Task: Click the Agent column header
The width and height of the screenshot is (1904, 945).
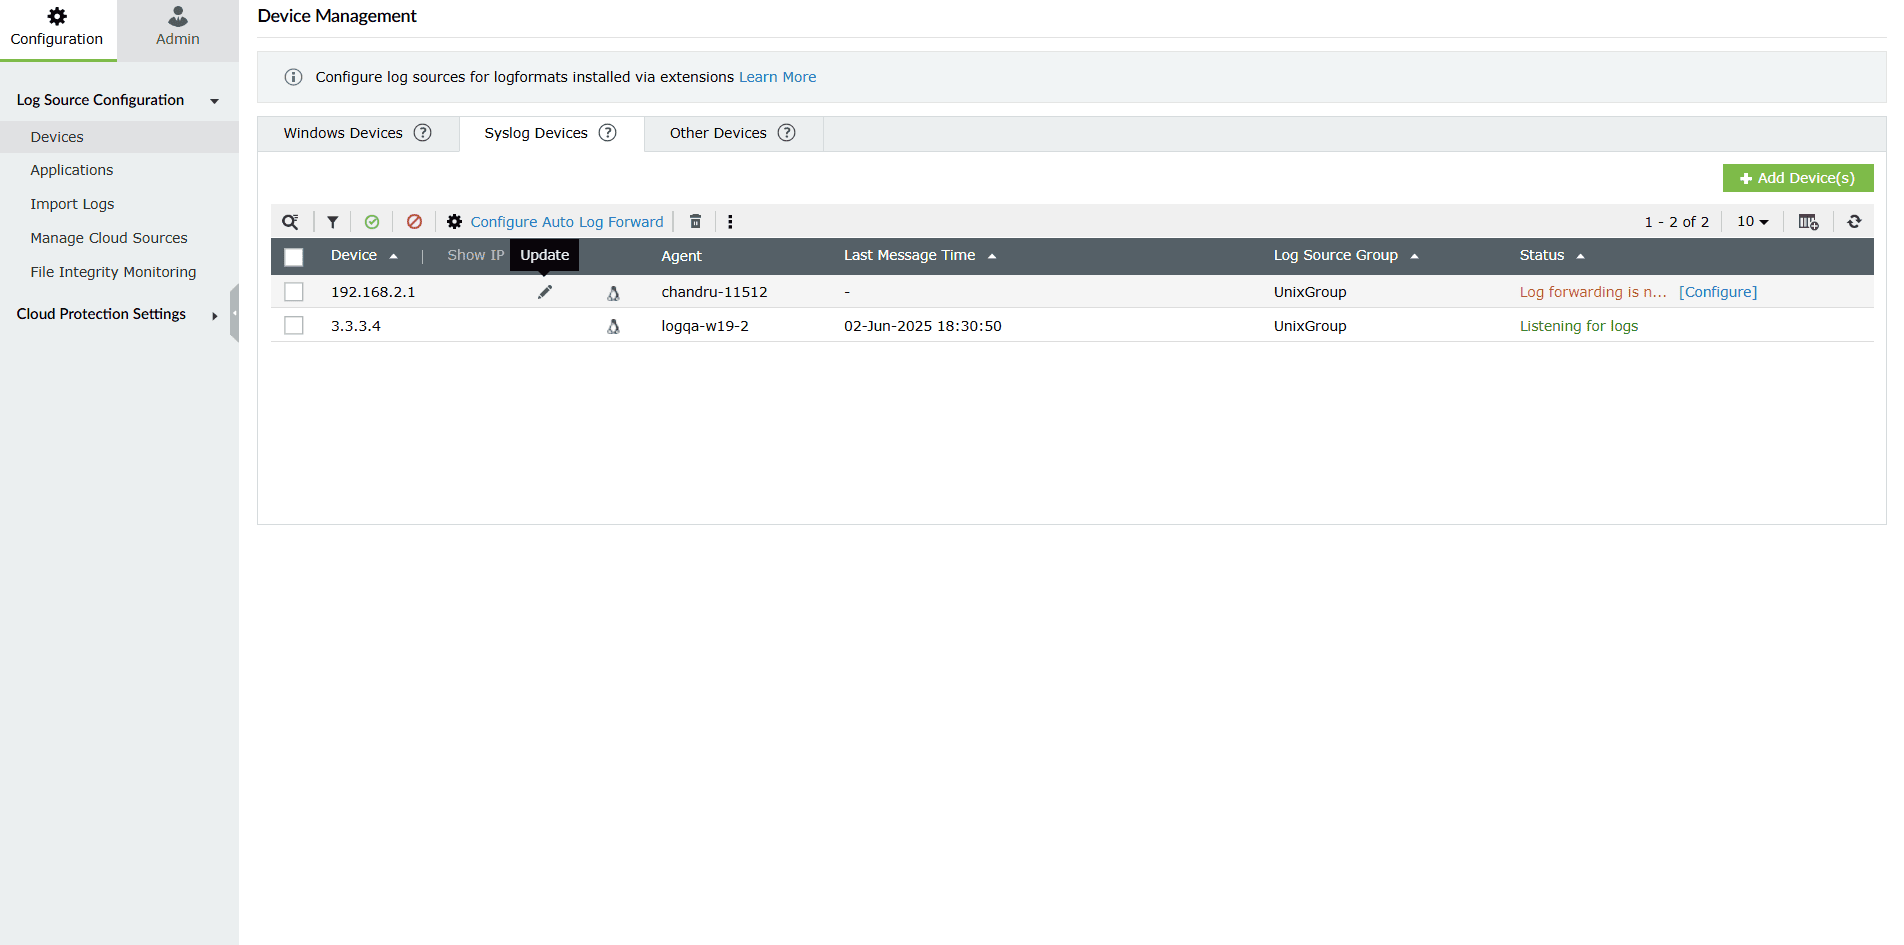Action: [681, 256]
